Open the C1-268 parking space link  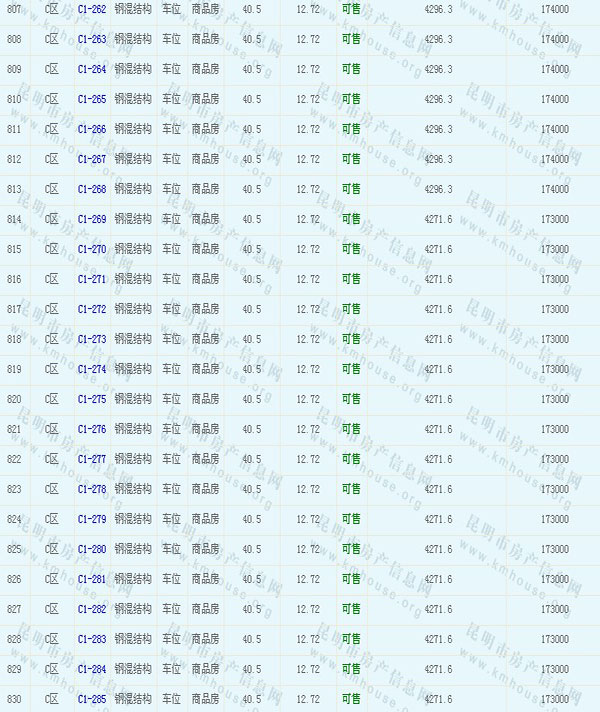(x=91, y=190)
